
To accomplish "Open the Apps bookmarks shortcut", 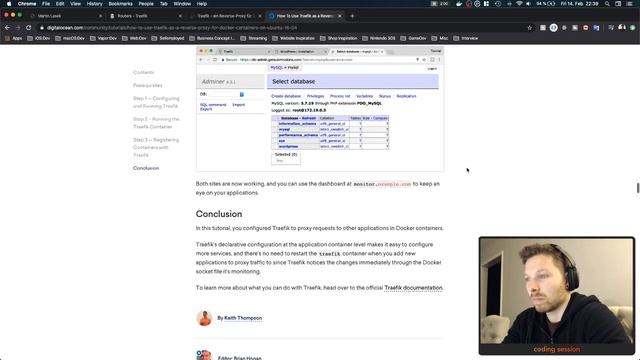I will [x=13, y=38].
